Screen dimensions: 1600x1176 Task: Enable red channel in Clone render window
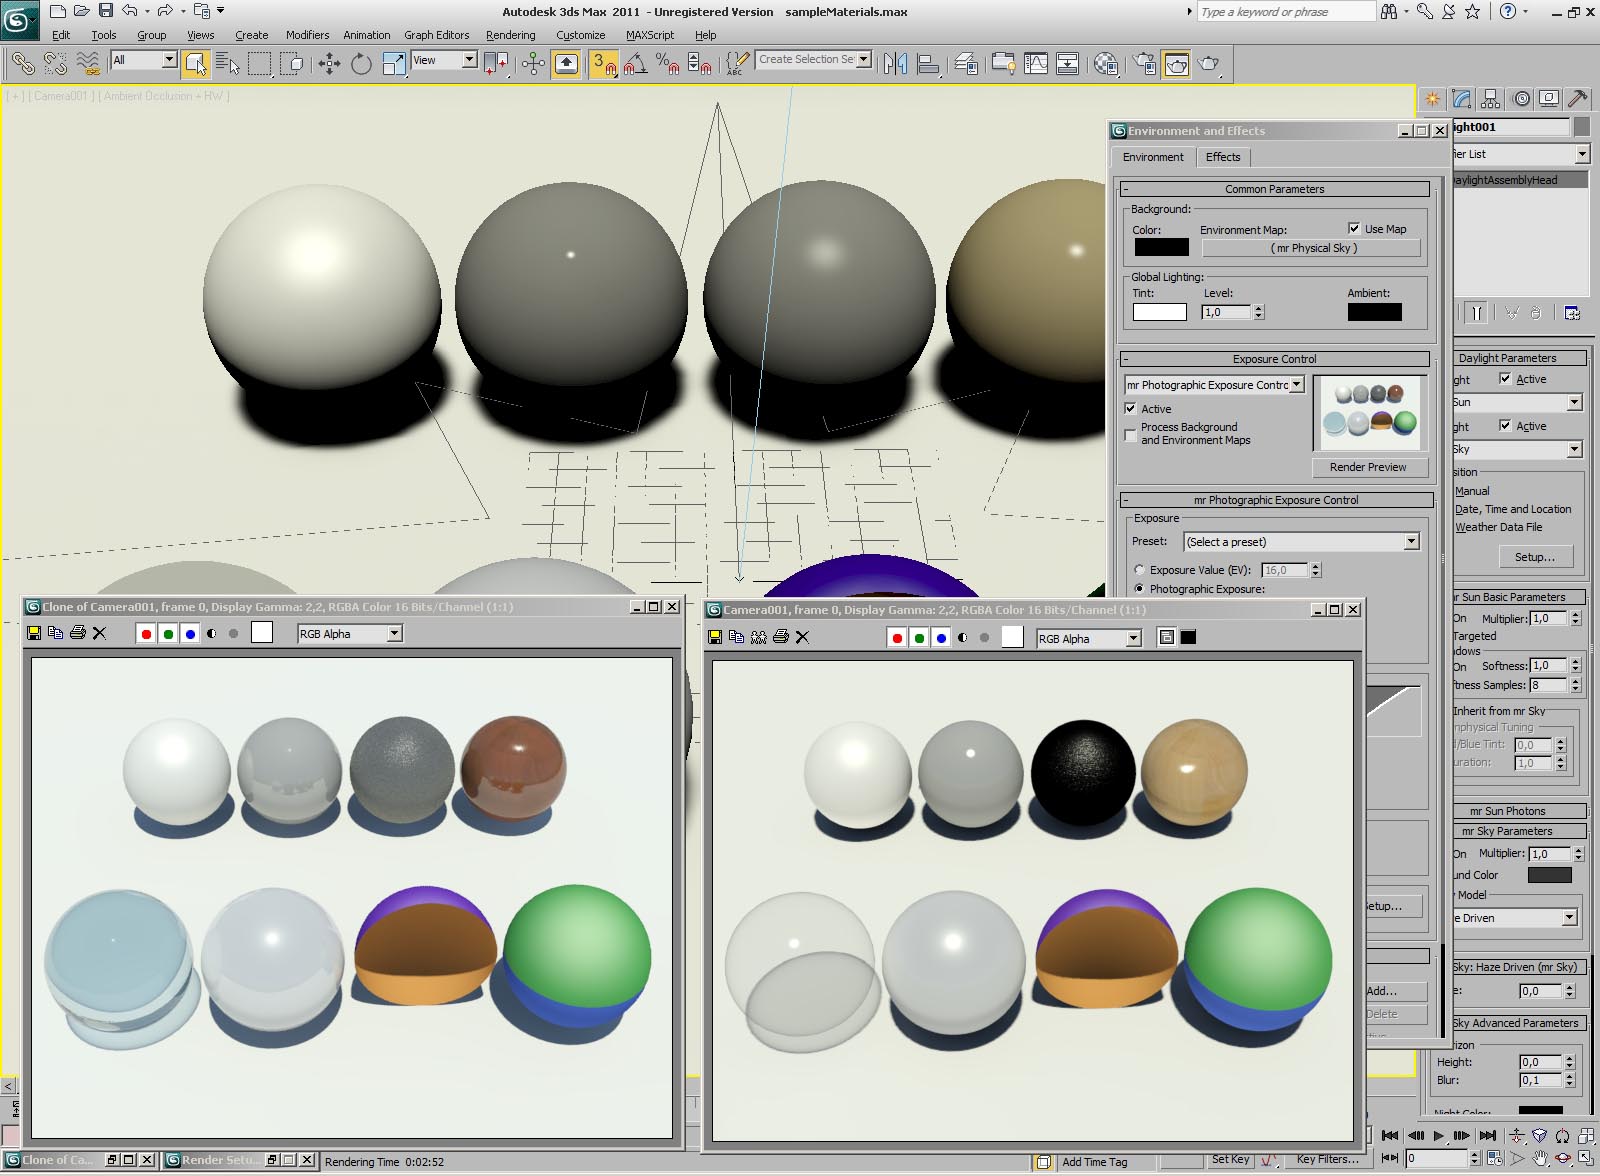tap(146, 633)
